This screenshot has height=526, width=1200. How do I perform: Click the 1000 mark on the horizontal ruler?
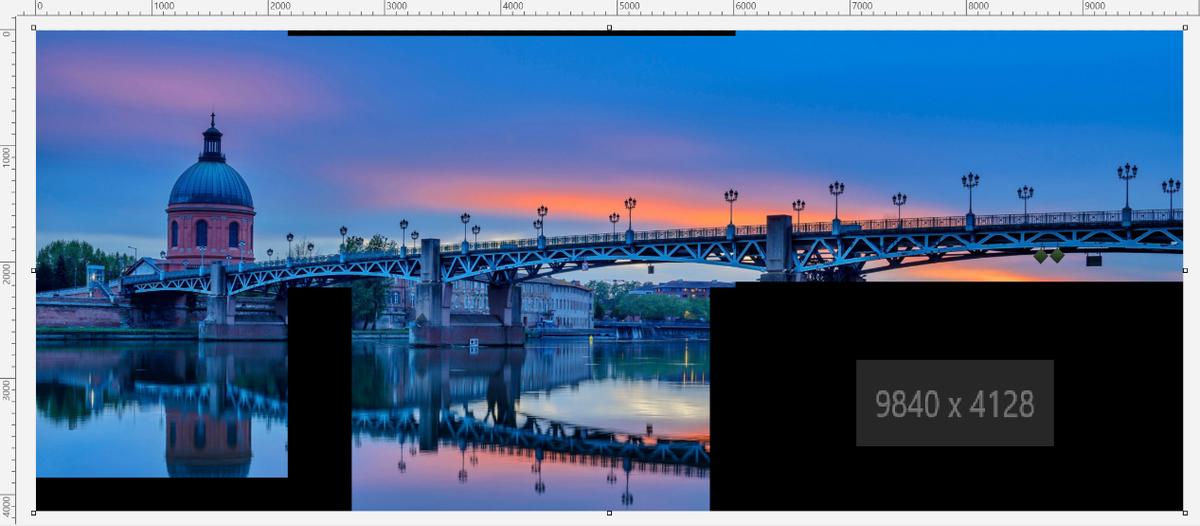[163, 6]
